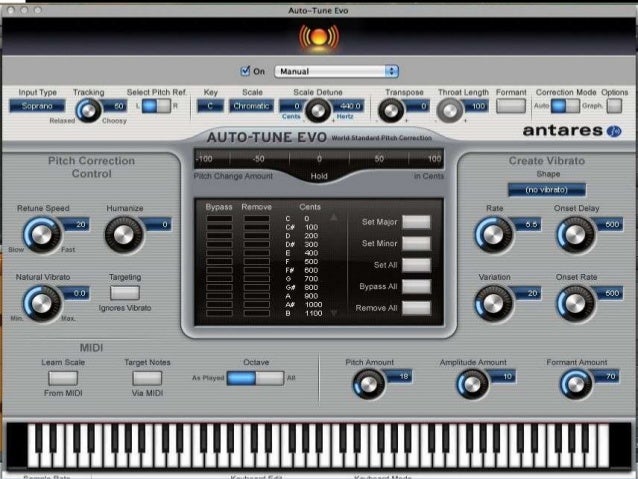Viewport: 638px width, 479px height.
Task: Open the Manual preset dropdown
Action: pos(336,72)
